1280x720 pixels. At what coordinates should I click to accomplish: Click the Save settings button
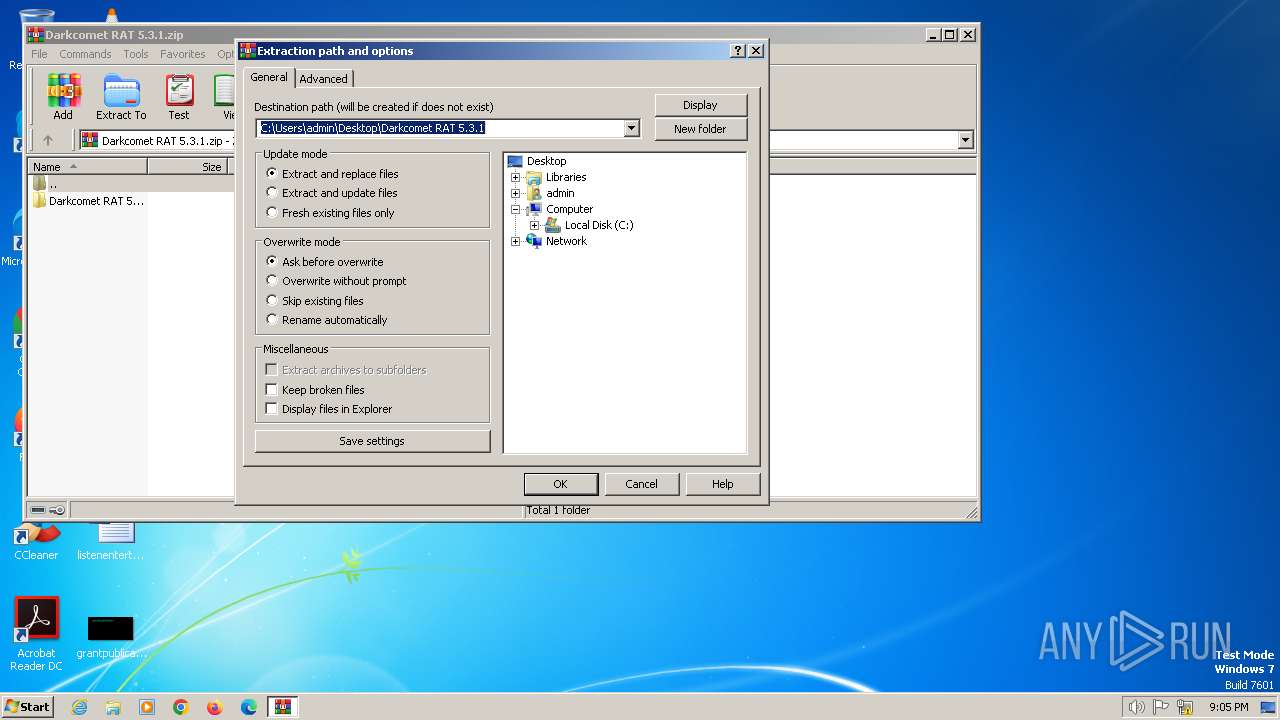372,441
